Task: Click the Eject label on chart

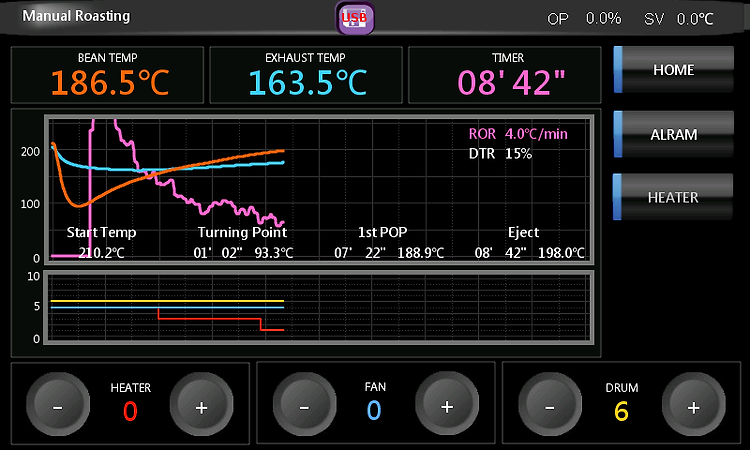Action: point(523,232)
